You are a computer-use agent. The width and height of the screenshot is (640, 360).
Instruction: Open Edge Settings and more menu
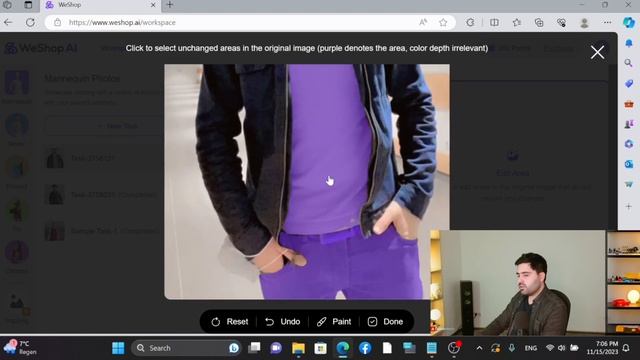pos(607,22)
